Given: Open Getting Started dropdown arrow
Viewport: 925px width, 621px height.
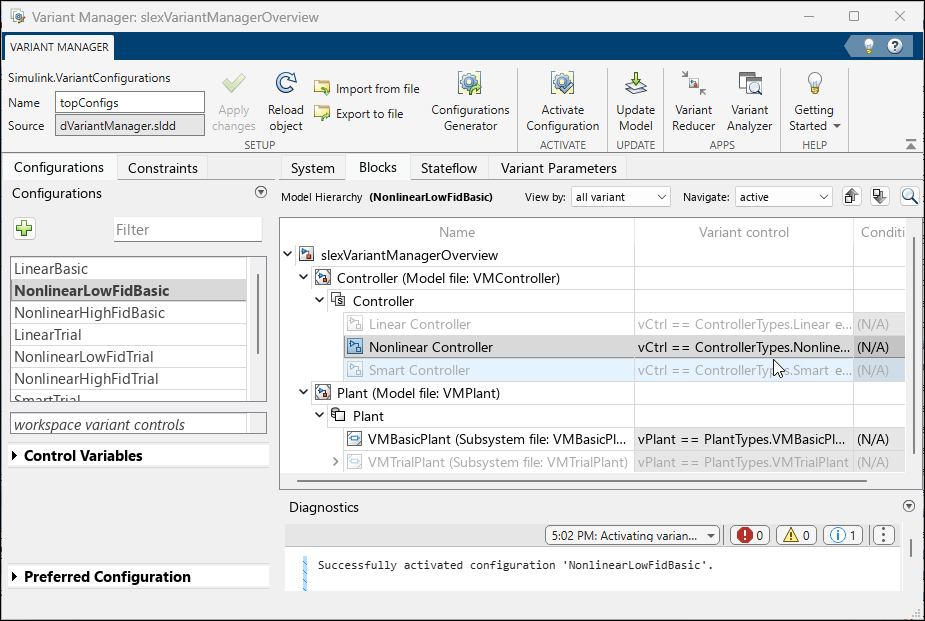Looking at the screenshot, I should click(837, 126).
